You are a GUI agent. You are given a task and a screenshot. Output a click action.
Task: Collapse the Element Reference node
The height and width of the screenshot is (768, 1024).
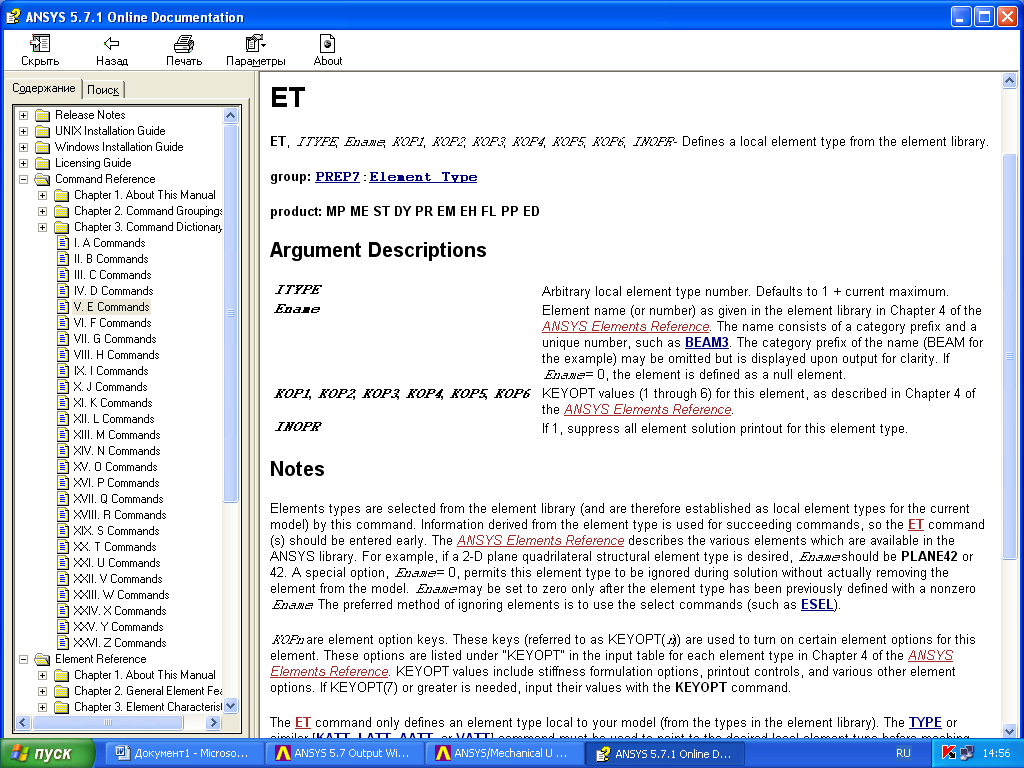click(x=24, y=659)
